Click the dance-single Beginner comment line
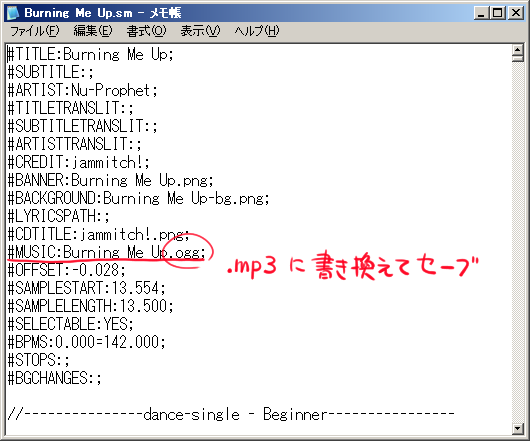The width and height of the screenshot is (530, 441). pos(231,414)
